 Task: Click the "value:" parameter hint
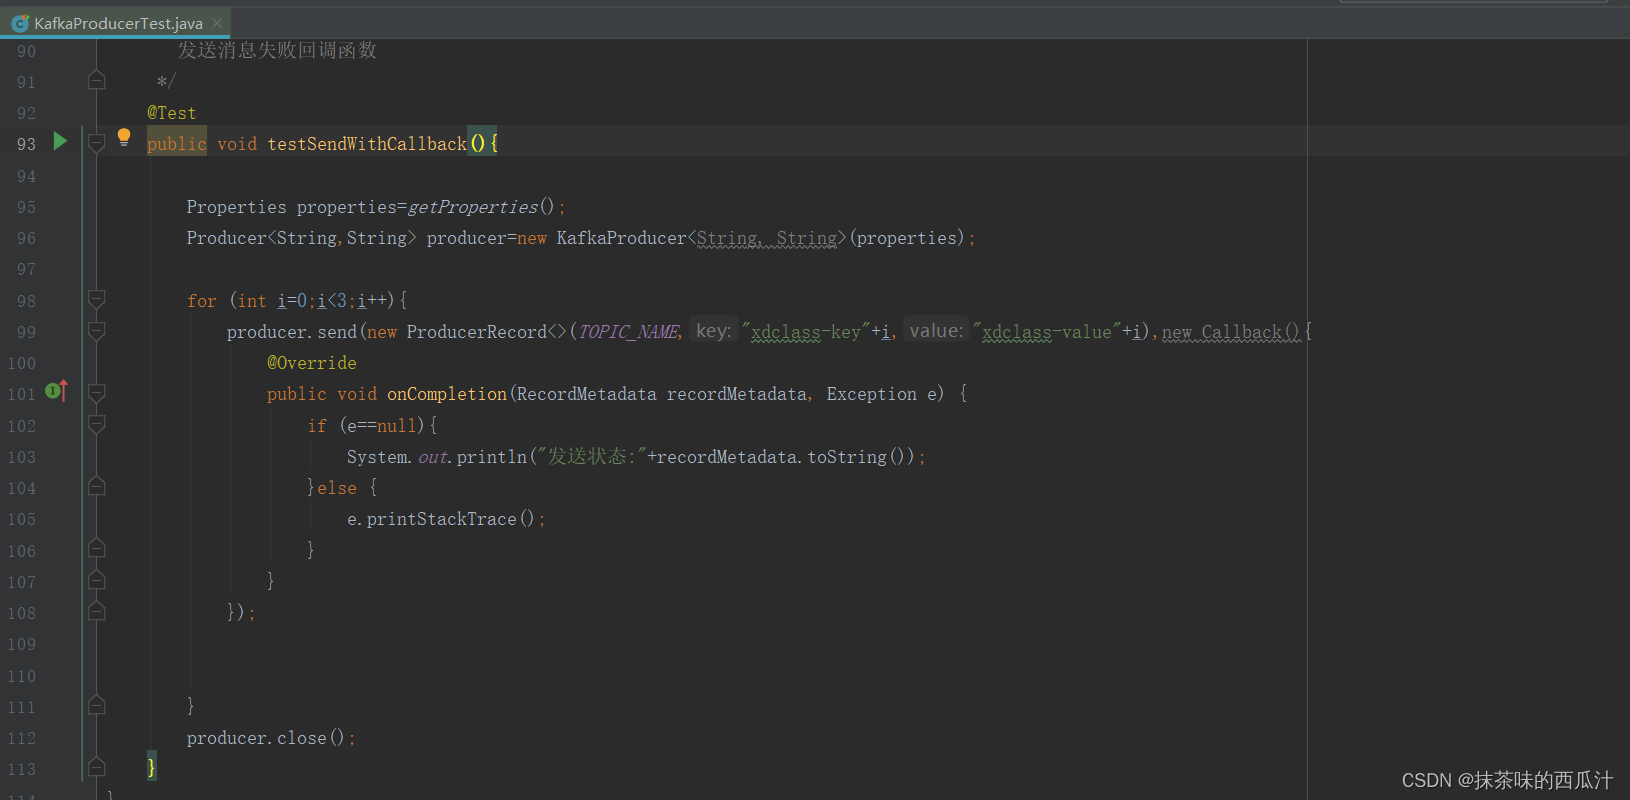(936, 331)
